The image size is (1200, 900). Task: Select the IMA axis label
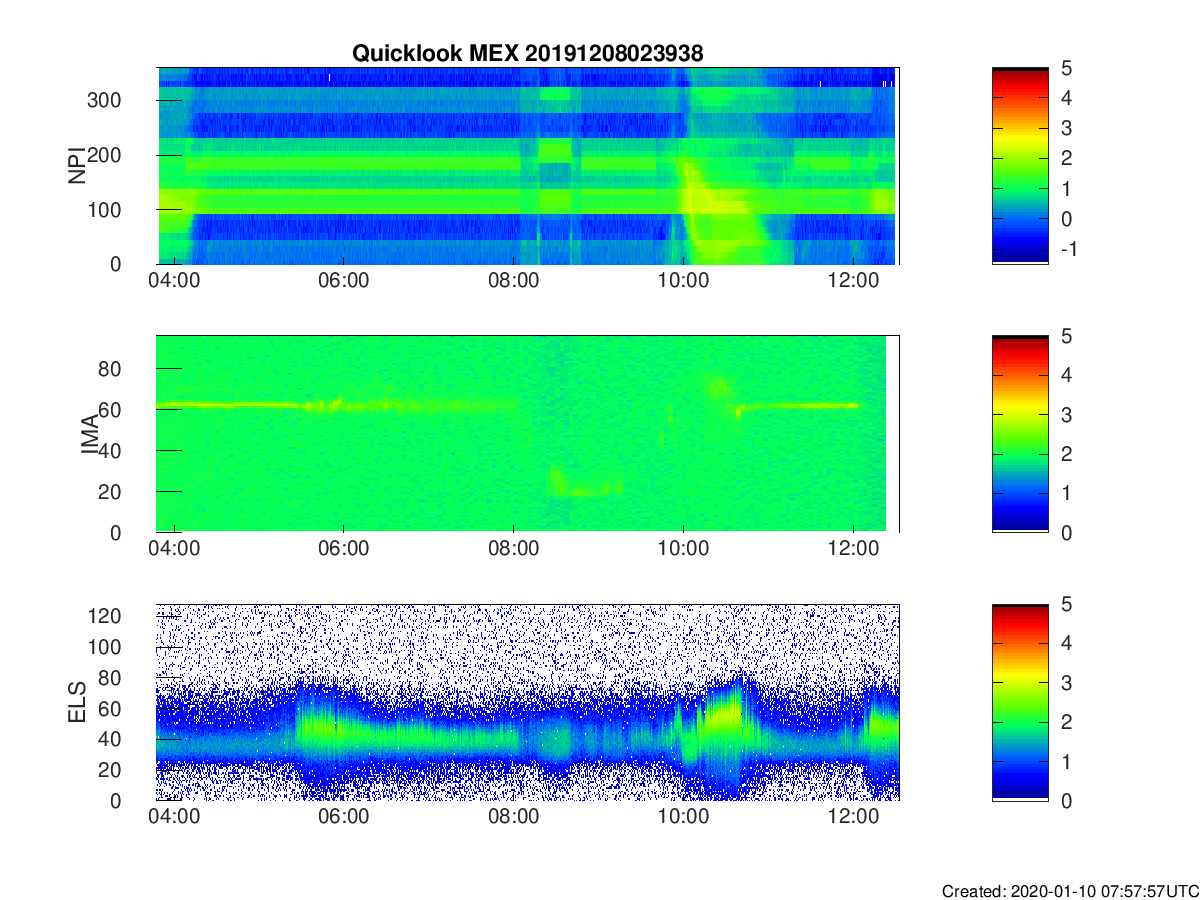[x=90, y=435]
